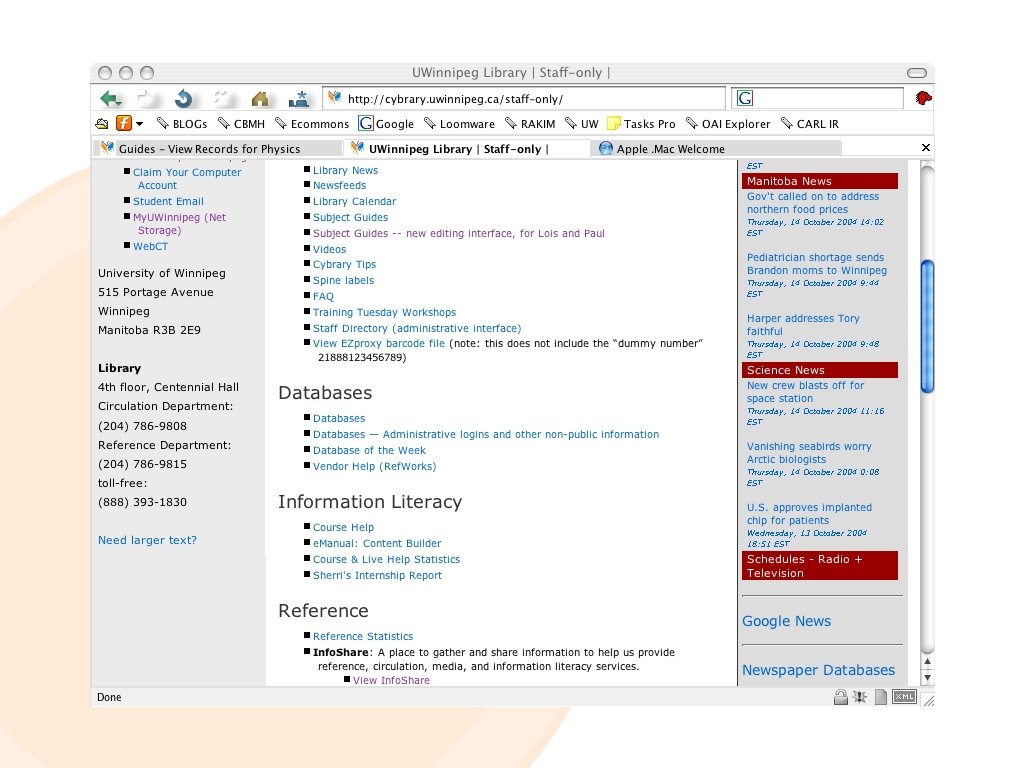Click the Science News section header
This screenshot has width=1024, height=768.
tap(820, 370)
